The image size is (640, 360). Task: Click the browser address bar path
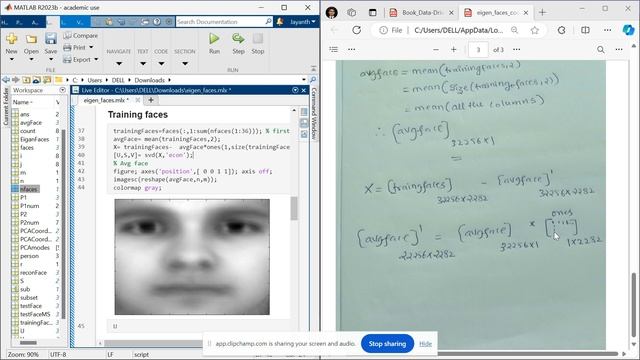click(x=458, y=30)
